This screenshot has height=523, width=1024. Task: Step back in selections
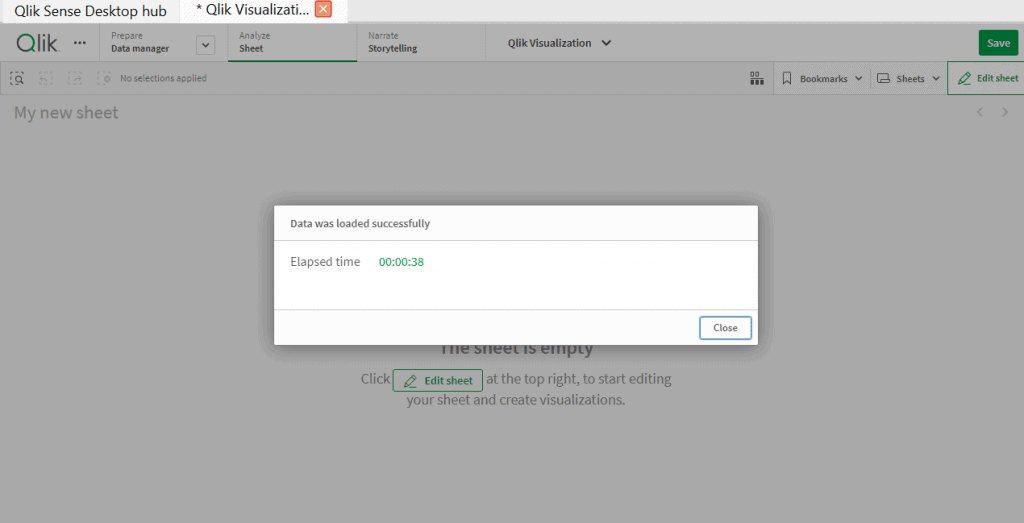click(x=46, y=78)
